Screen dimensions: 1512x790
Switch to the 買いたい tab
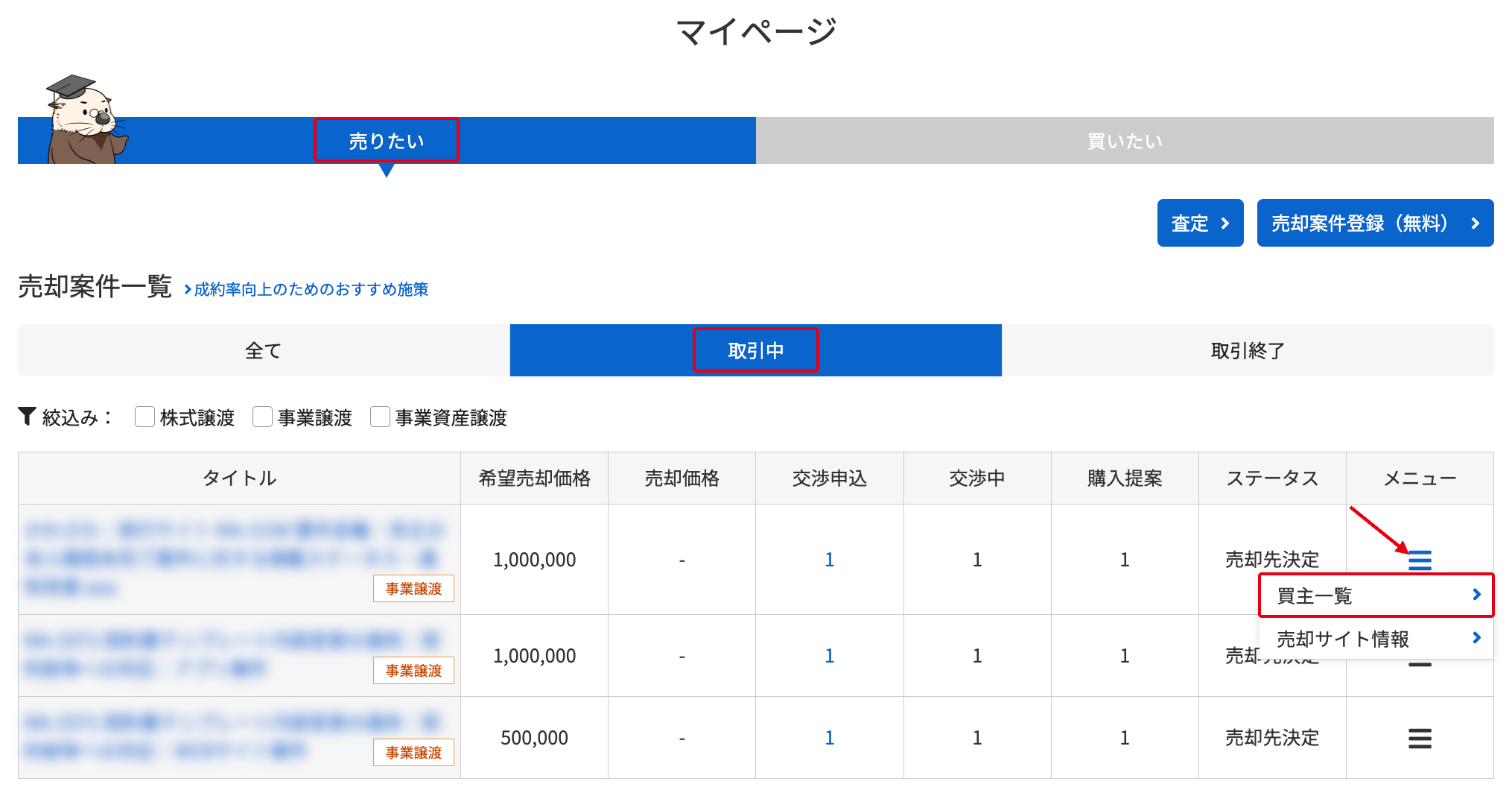tap(1125, 141)
